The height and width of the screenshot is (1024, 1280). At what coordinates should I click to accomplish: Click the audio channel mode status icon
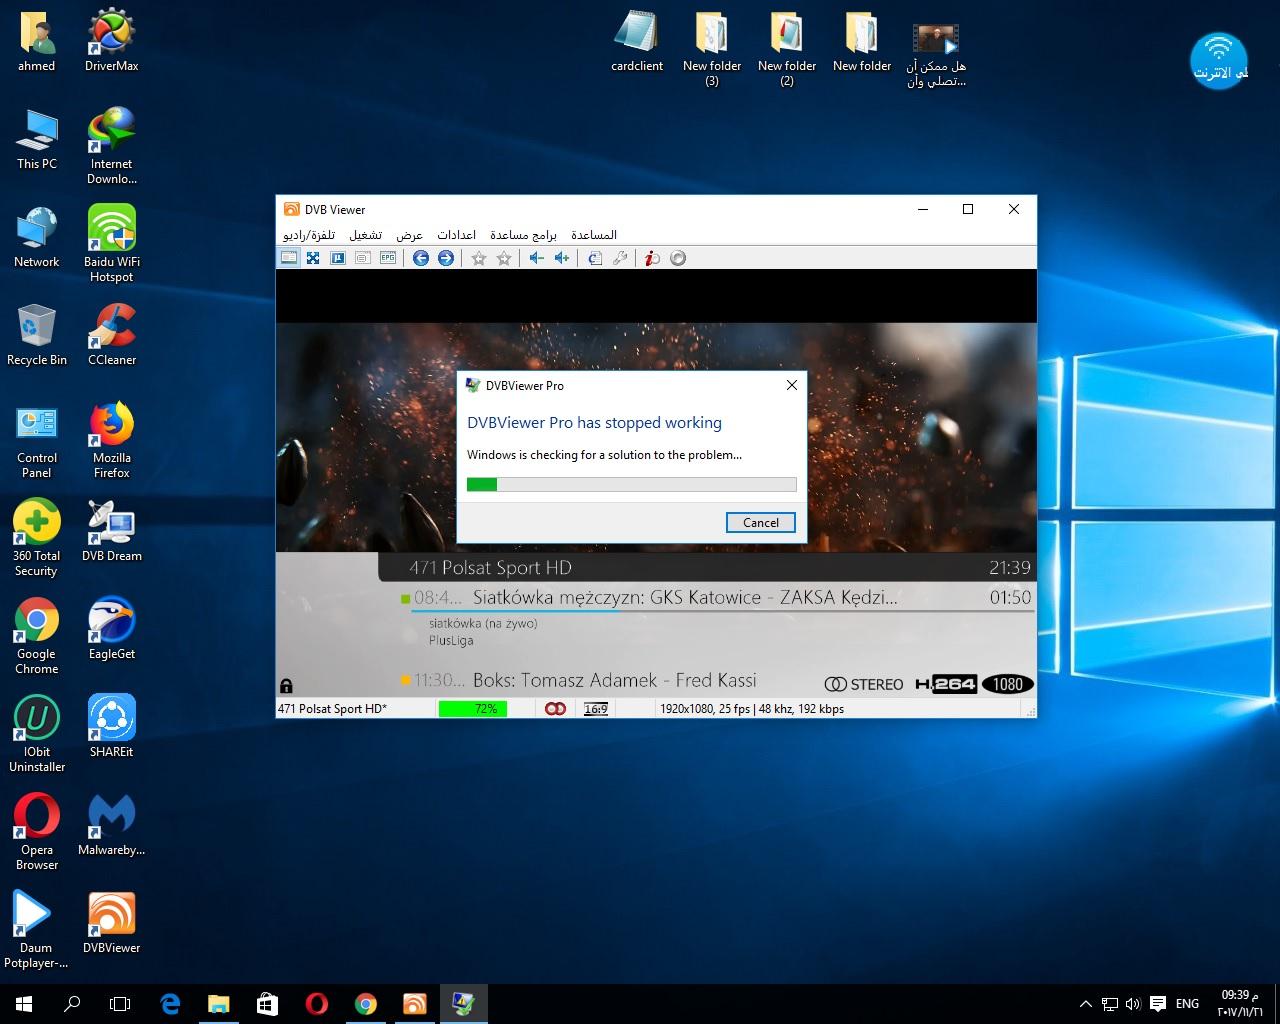click(555, 709)
